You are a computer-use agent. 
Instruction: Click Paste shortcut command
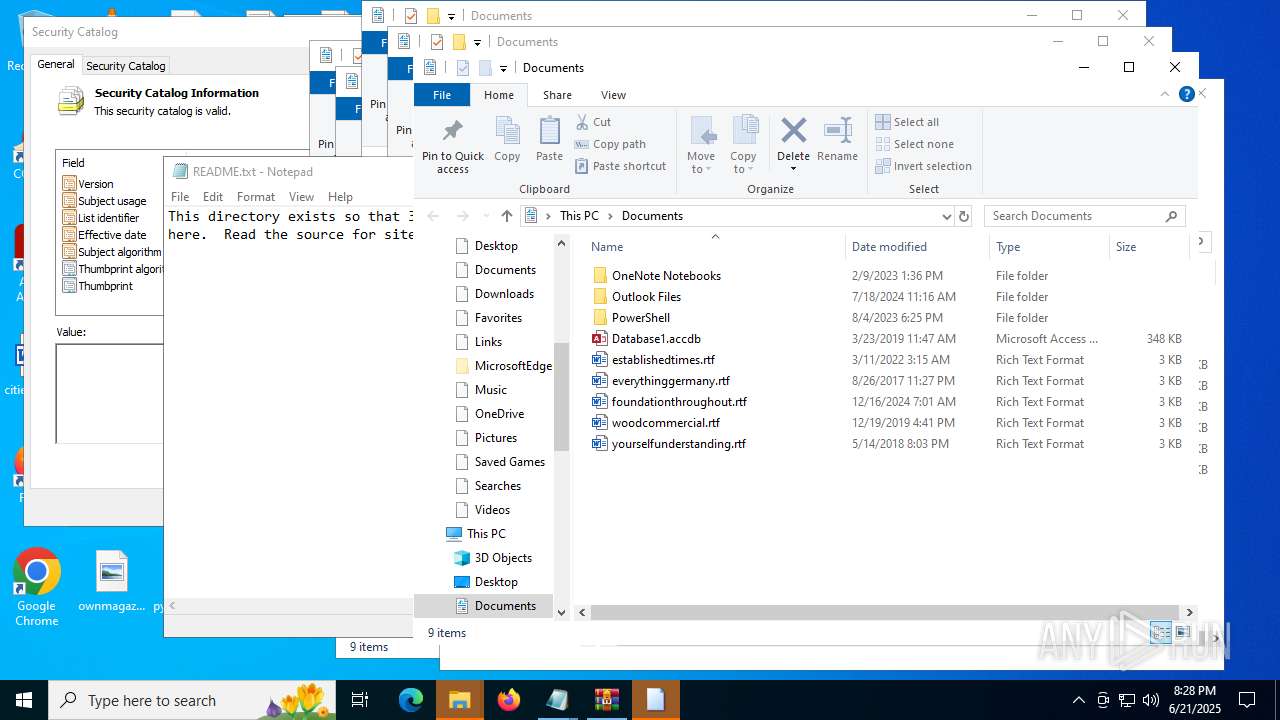621,166
